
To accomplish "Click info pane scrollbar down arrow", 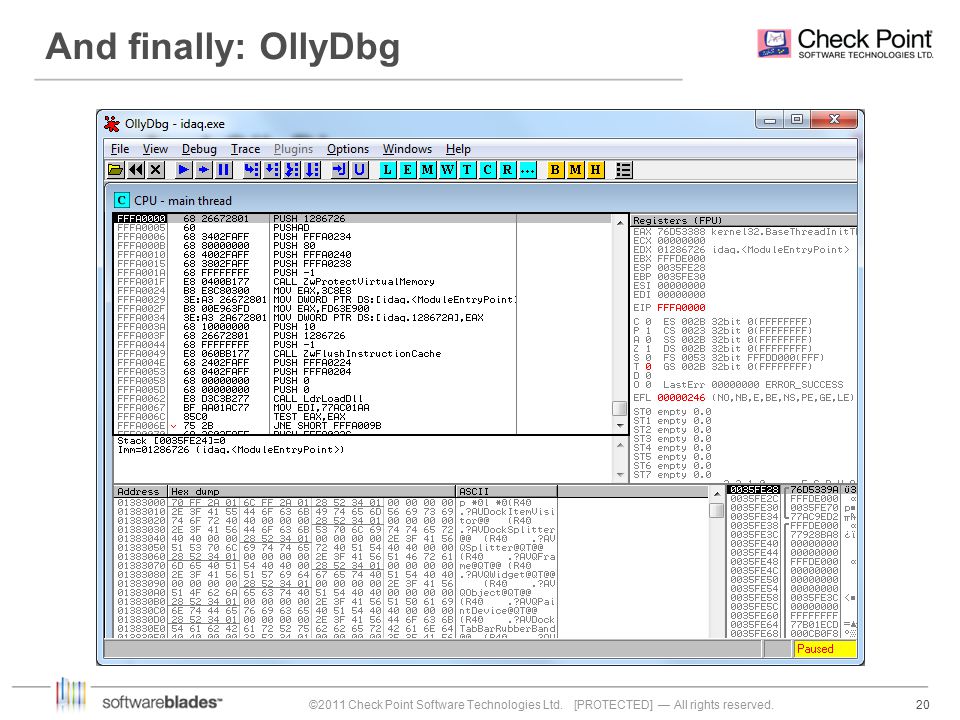I will [620, 474].
